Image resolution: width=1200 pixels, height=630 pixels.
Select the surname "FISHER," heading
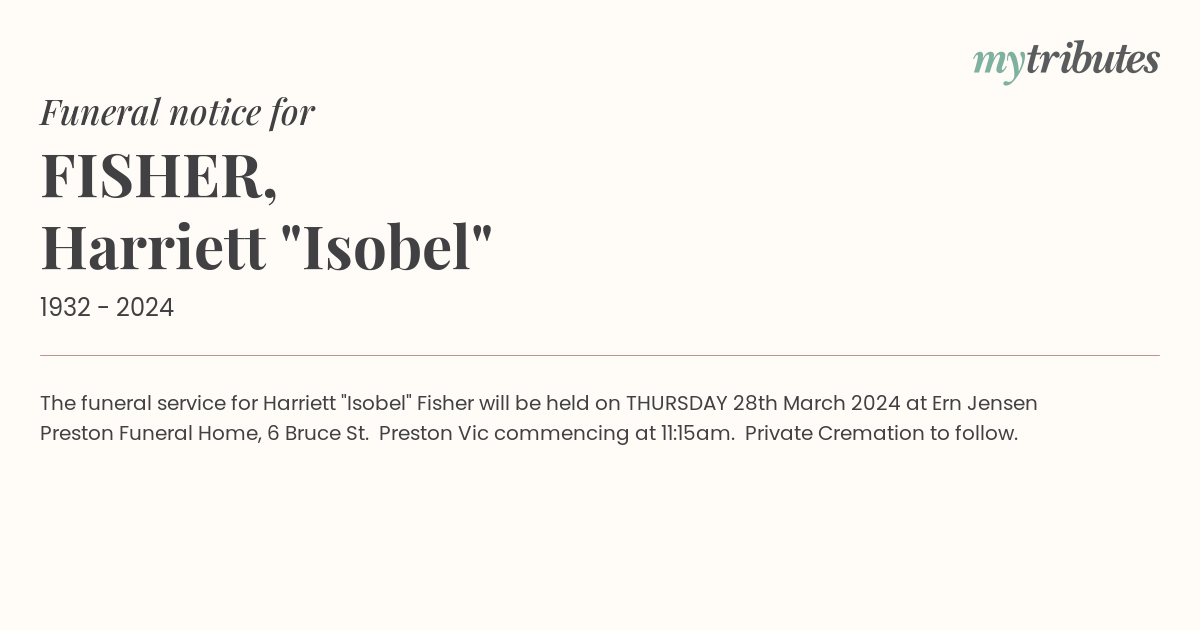pyautogui.click(x=159, y=175)
